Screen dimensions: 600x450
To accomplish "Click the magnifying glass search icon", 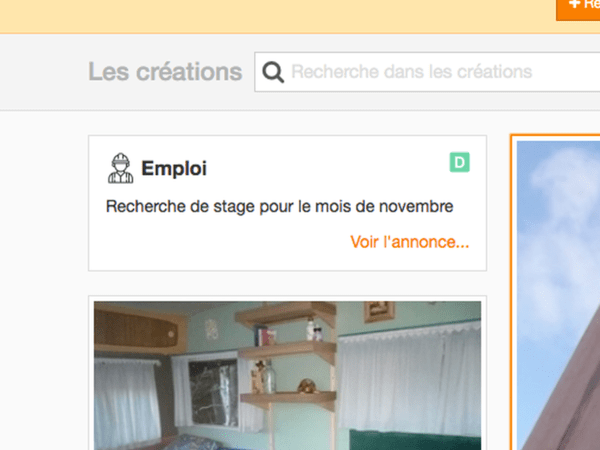I will [x=272, y=72].
